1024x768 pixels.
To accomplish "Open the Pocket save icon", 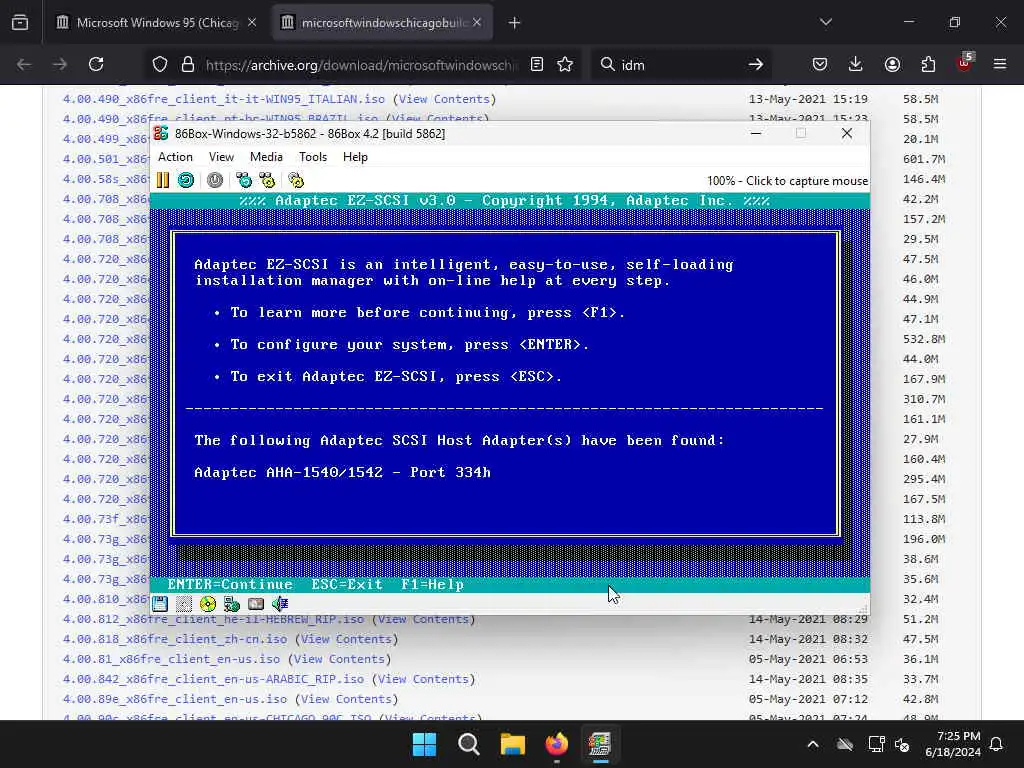I will (x=820, y=64).
